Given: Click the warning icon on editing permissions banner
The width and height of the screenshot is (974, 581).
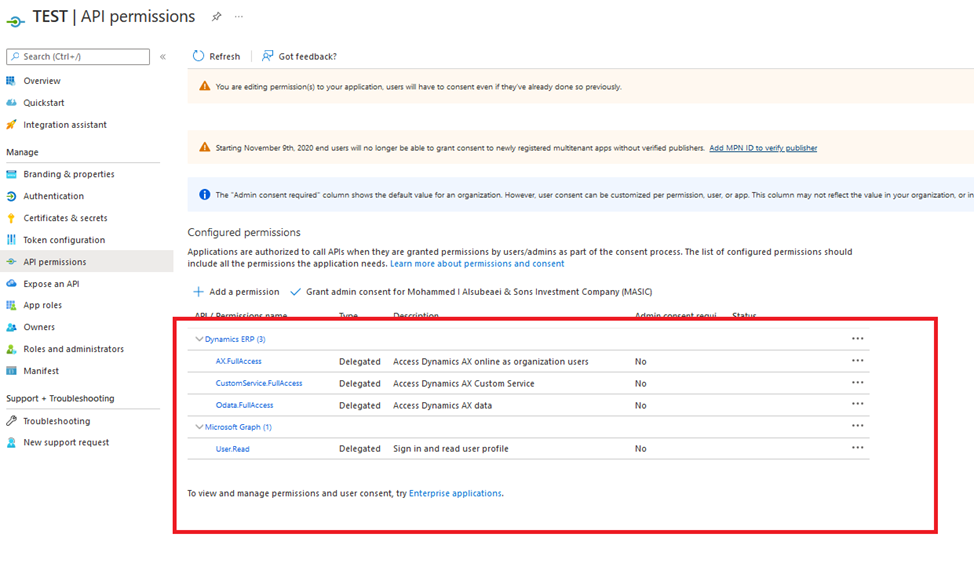Looking at the screenshot, I should [x=204, y=86].
